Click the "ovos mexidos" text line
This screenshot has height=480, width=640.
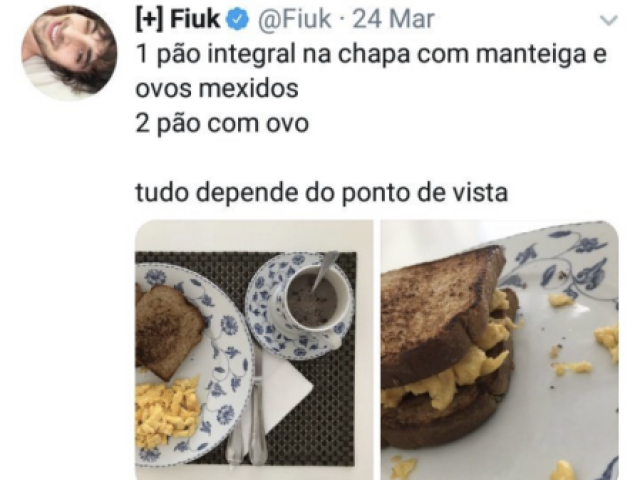coord(217,88)
